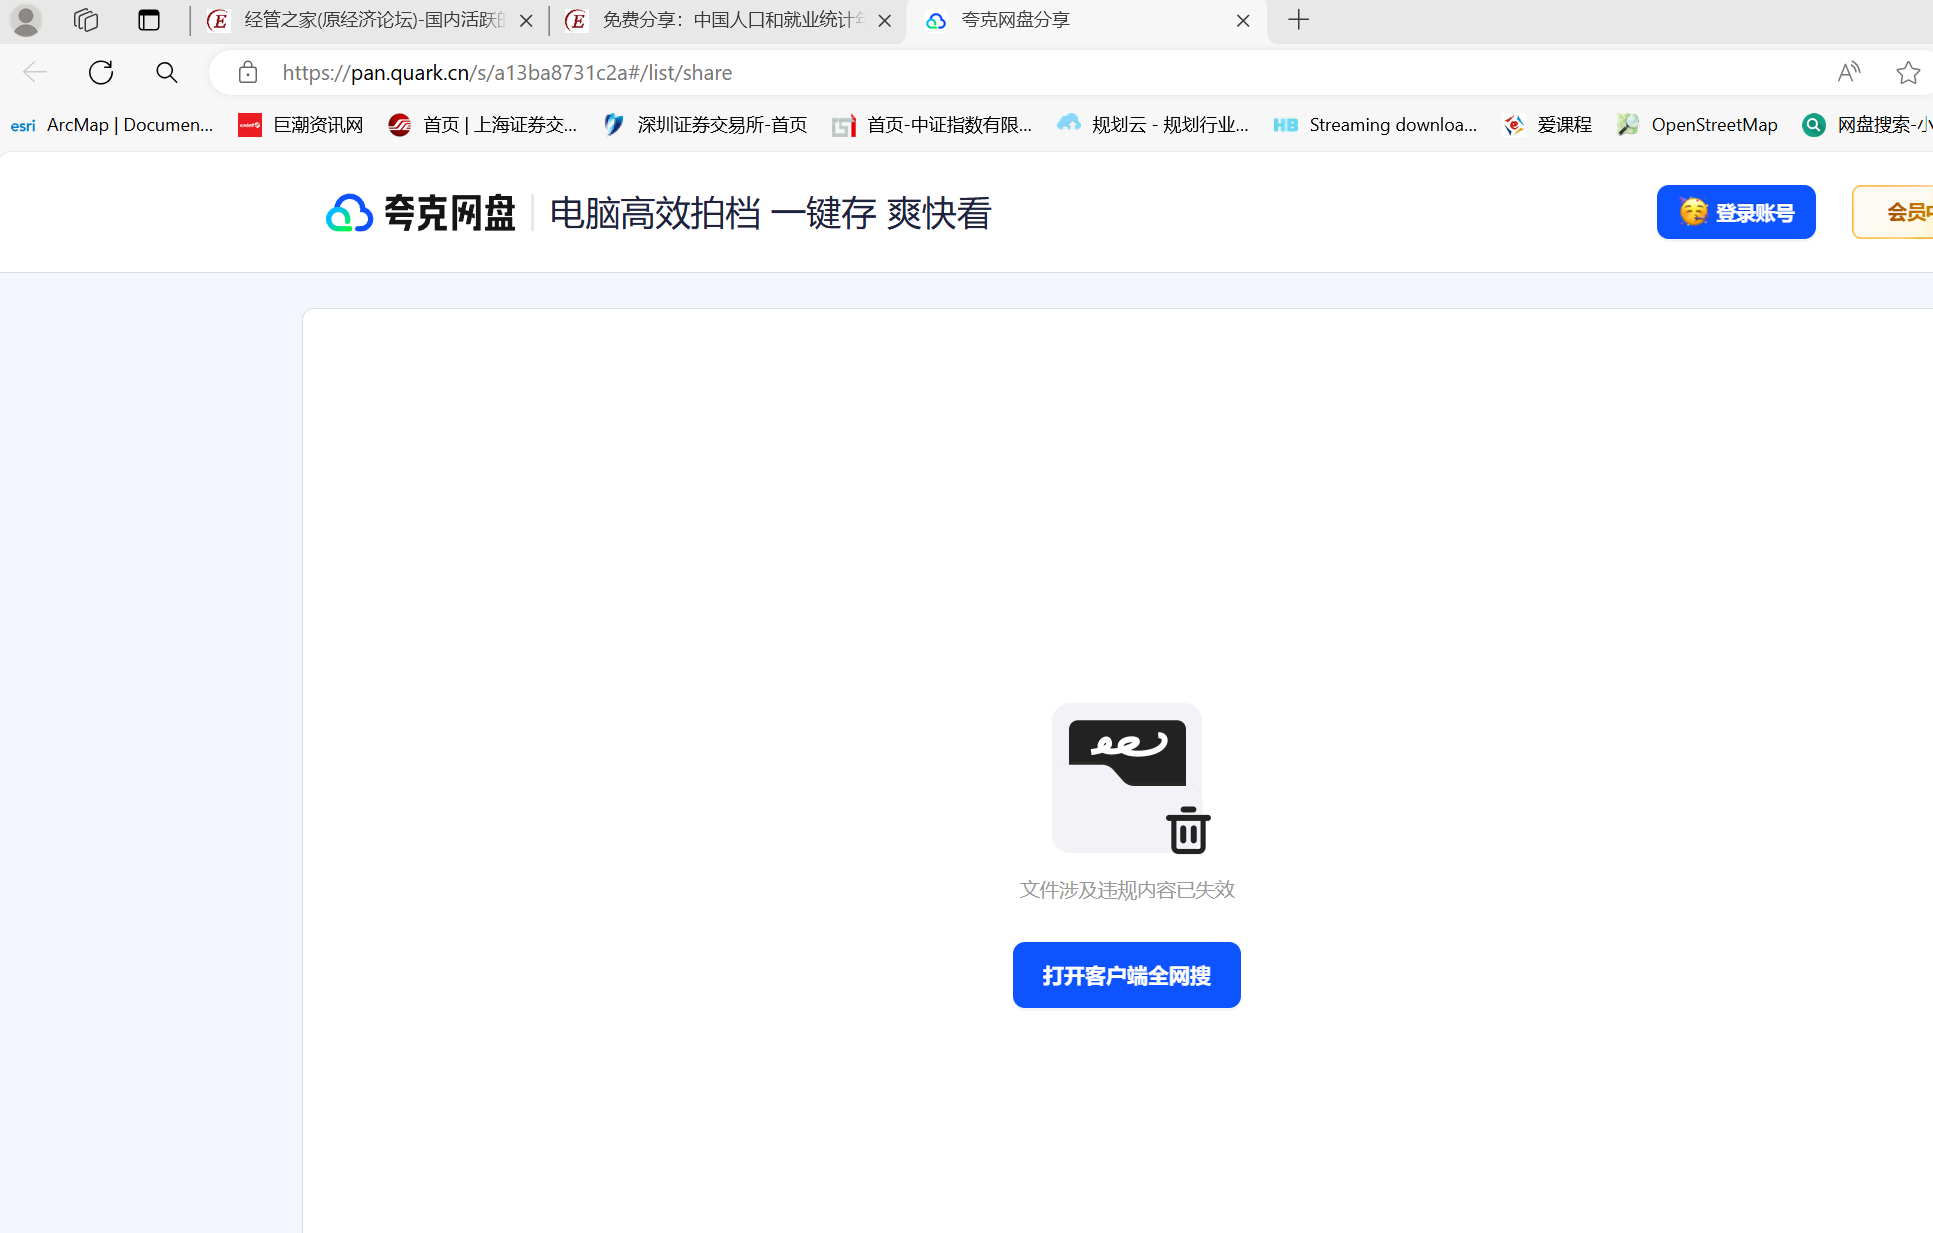
Task: Open new tab with plus button
Action: click(x=1298, y=20)
